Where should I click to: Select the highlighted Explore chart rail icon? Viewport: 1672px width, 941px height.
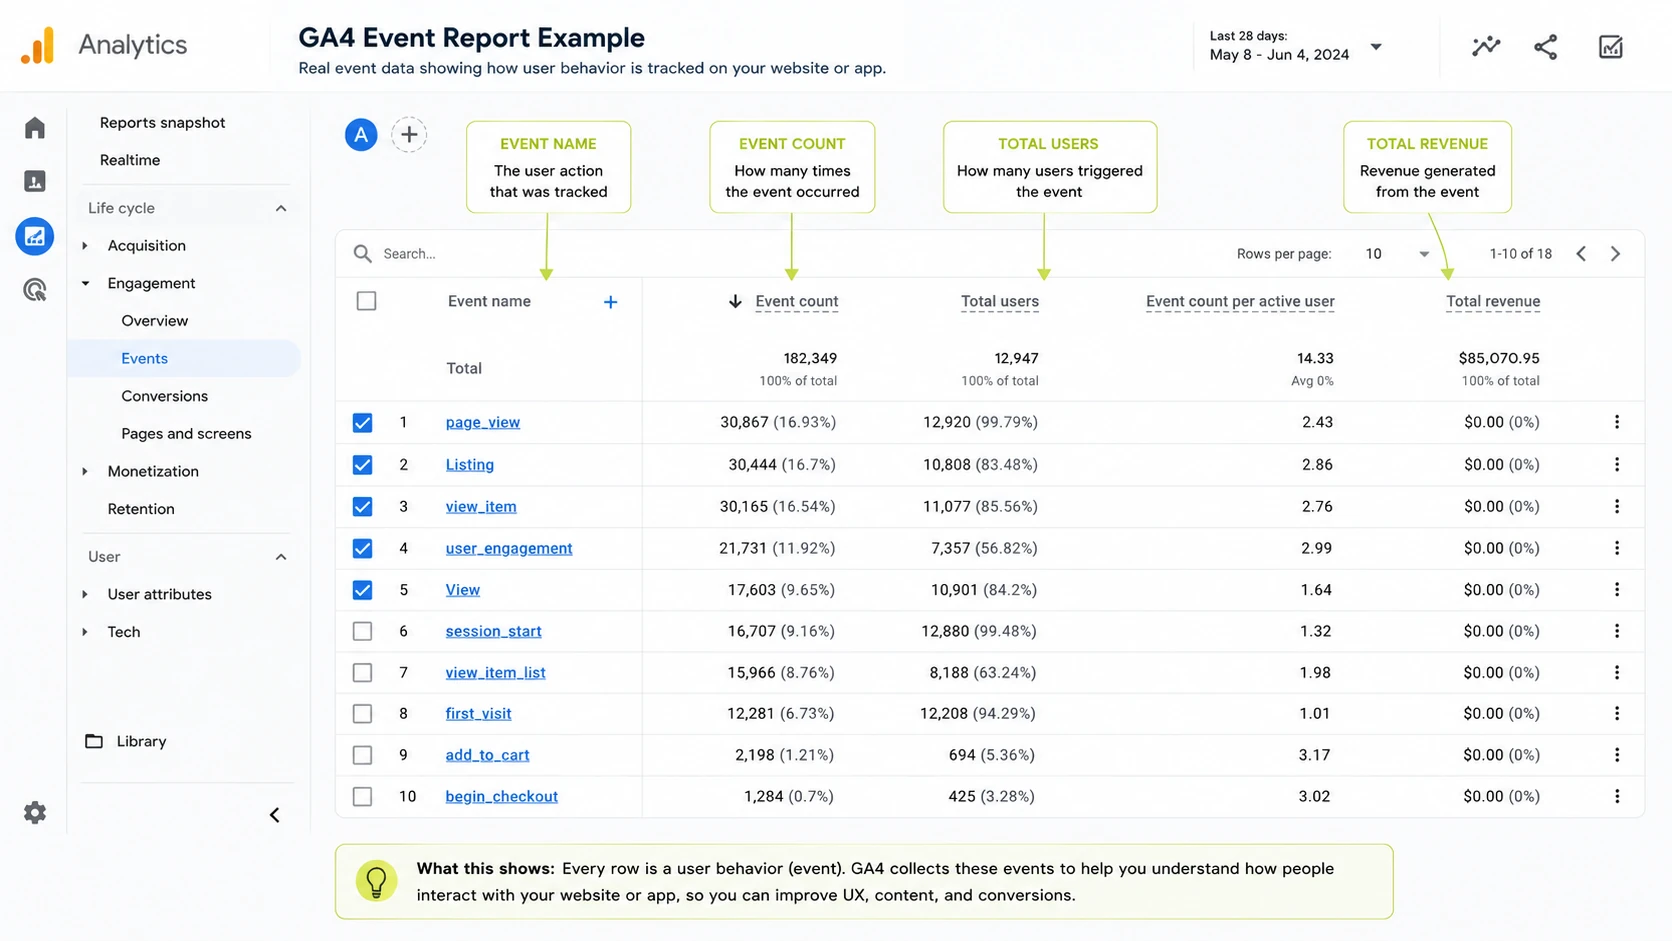pos(35,237)
